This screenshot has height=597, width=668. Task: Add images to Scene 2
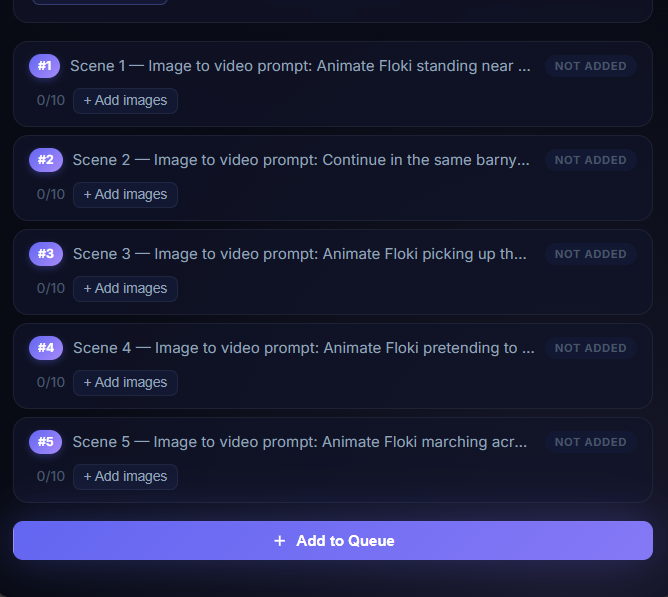[125, 195]
